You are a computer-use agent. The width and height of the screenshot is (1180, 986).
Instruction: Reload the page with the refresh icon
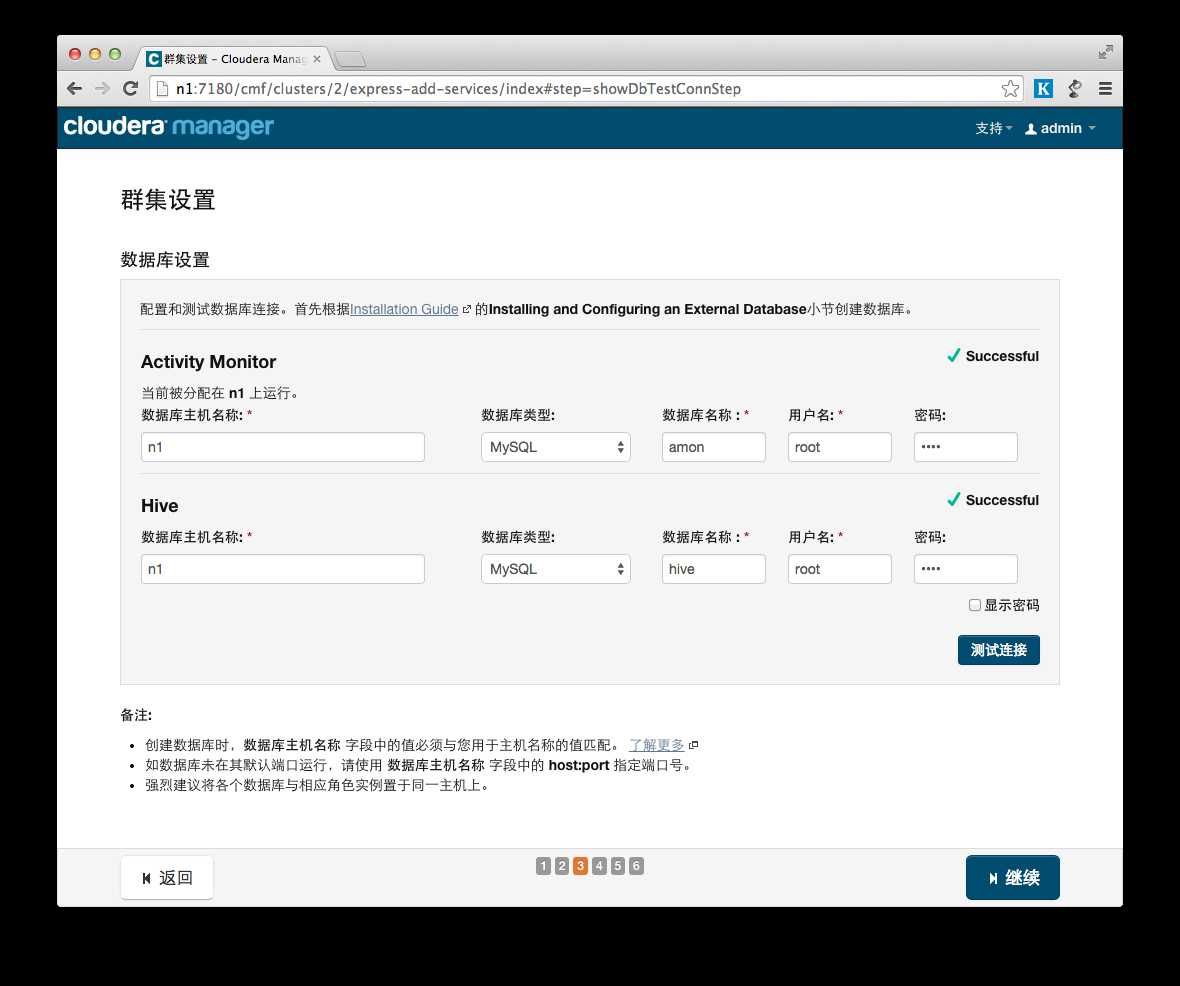point(130,89)
